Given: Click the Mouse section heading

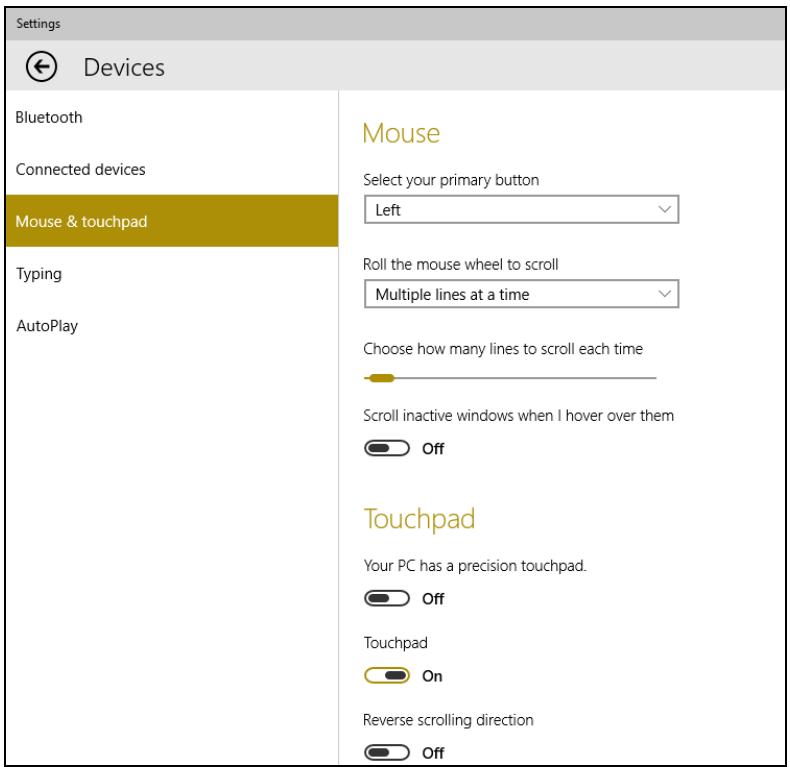Looking at the screenshot, I should pos(401,134).
